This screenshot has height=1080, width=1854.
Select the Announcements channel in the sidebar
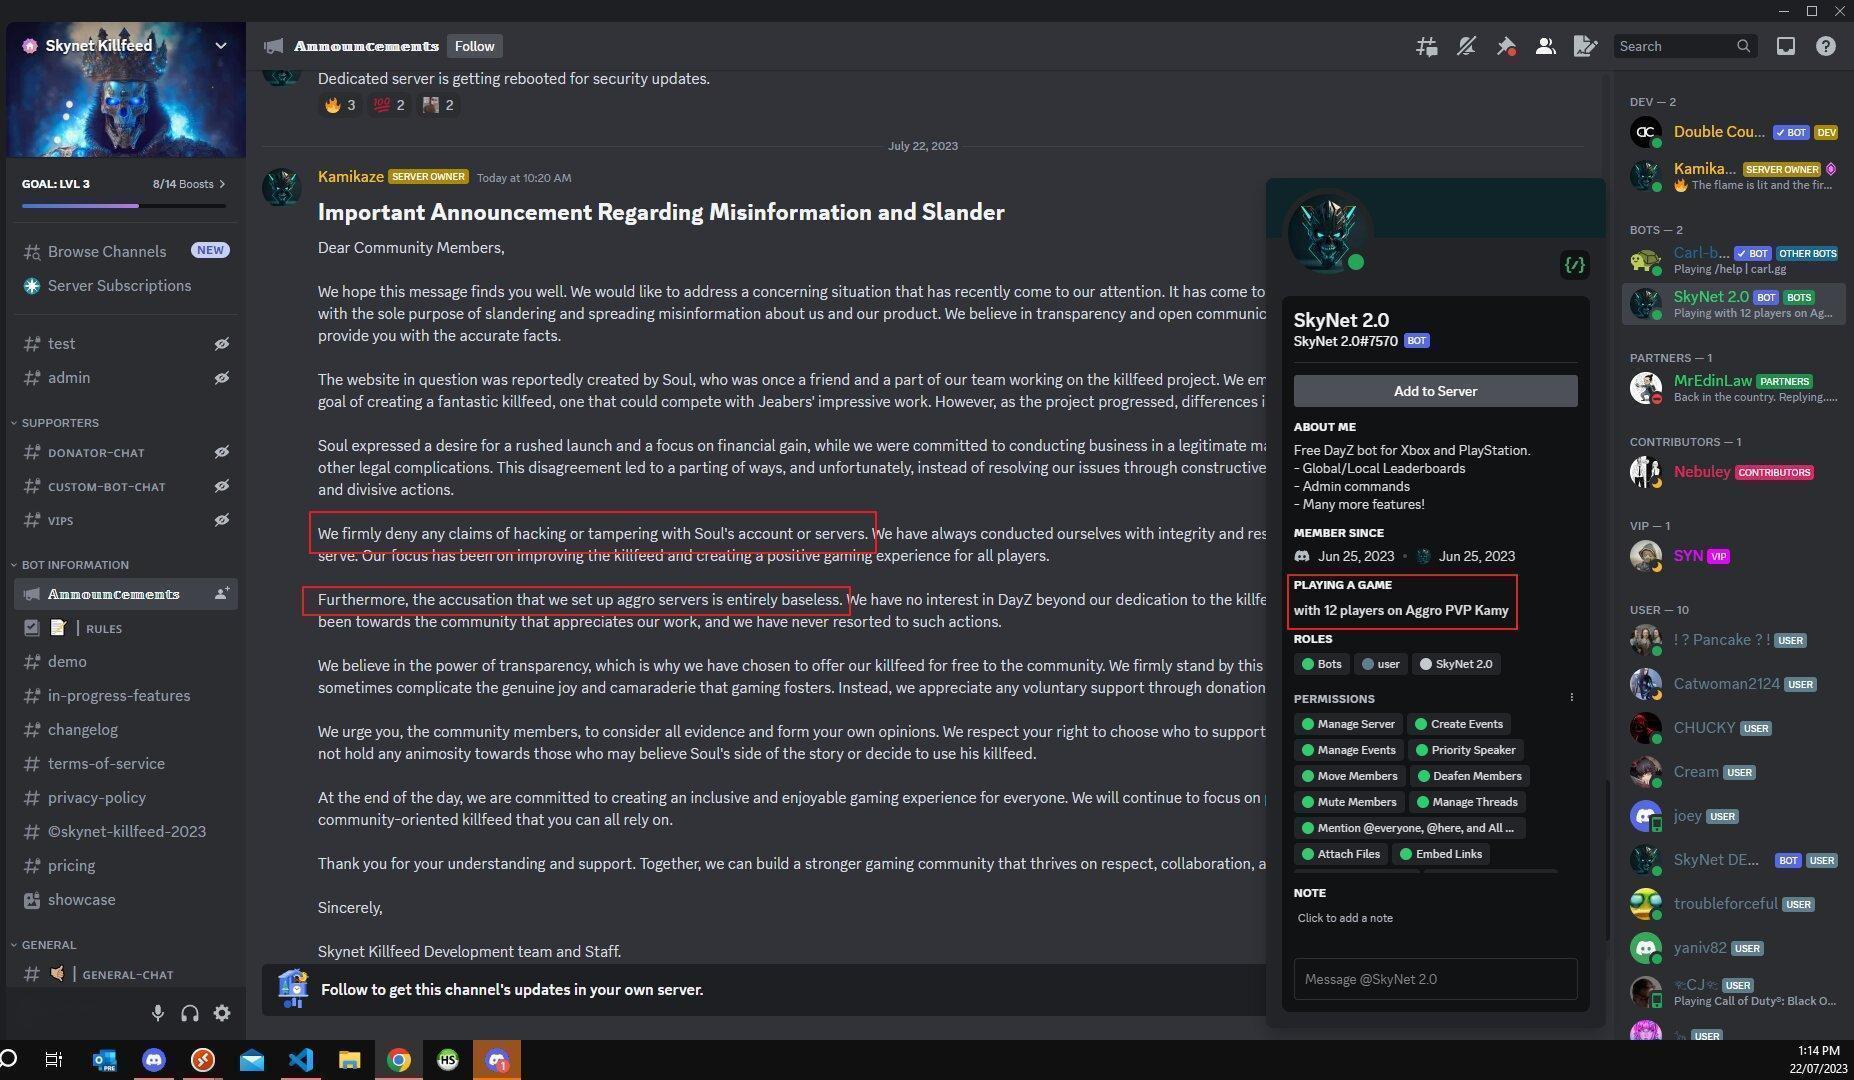coord(126,594)
